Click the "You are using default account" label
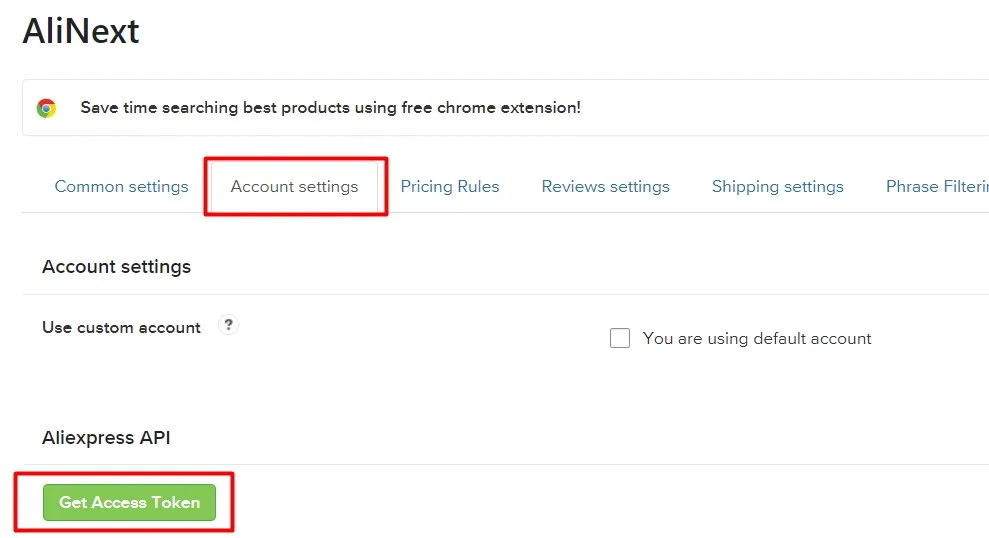This screenshot has height=538, width=989. [x=757, y=339]
